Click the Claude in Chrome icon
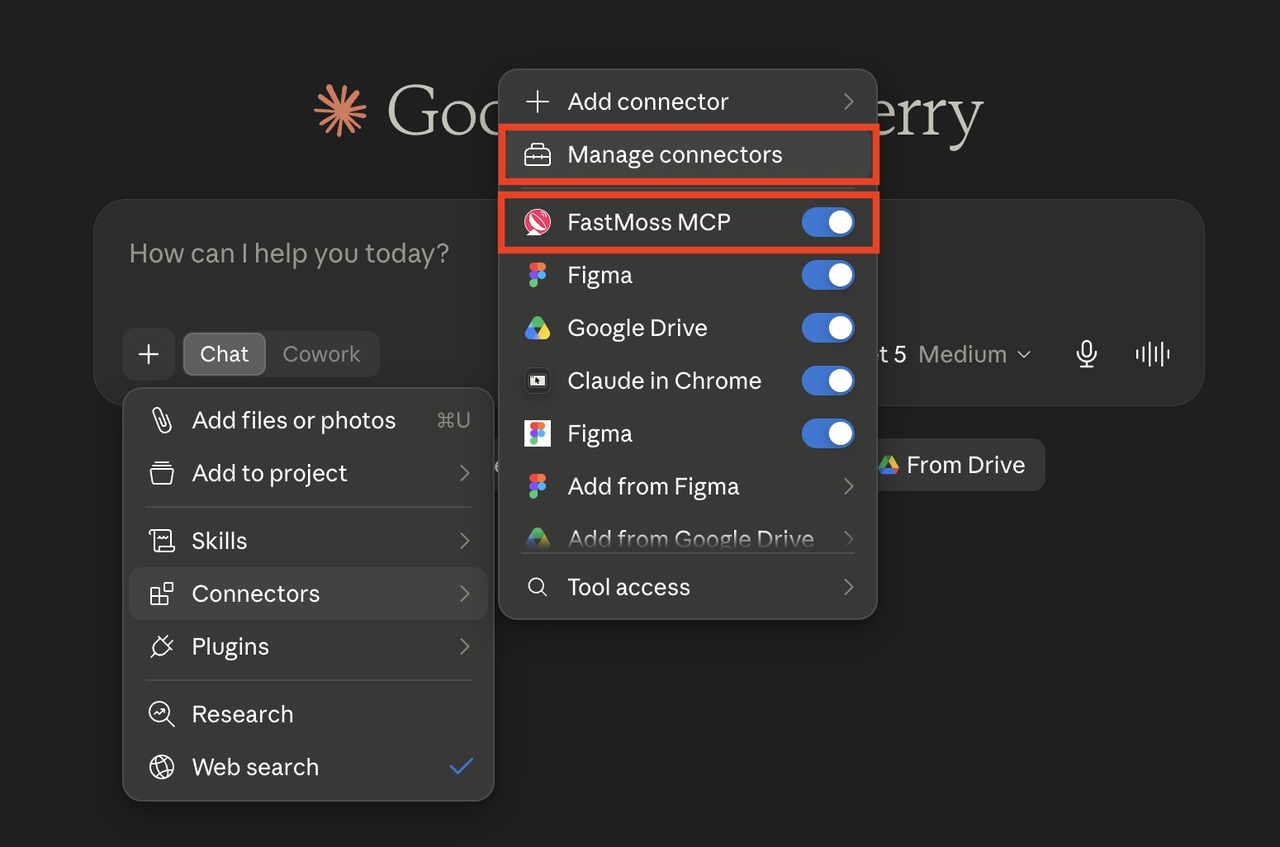 click(x=538, y=381)
